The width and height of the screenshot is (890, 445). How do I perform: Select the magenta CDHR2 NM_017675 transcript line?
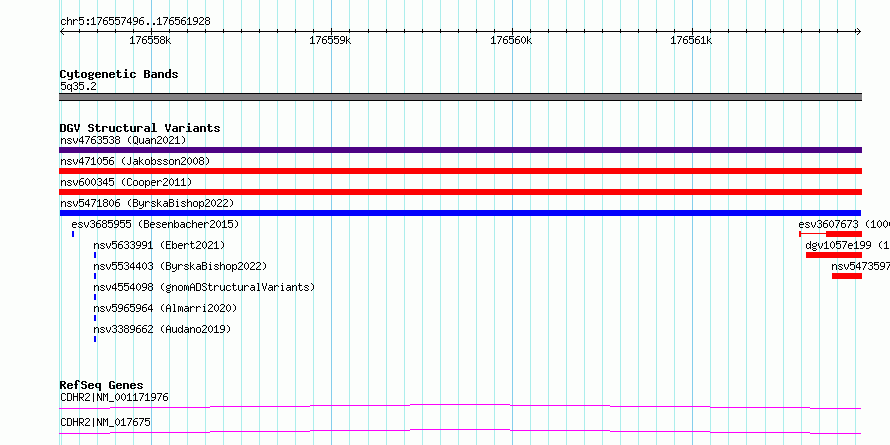[460, 432]
